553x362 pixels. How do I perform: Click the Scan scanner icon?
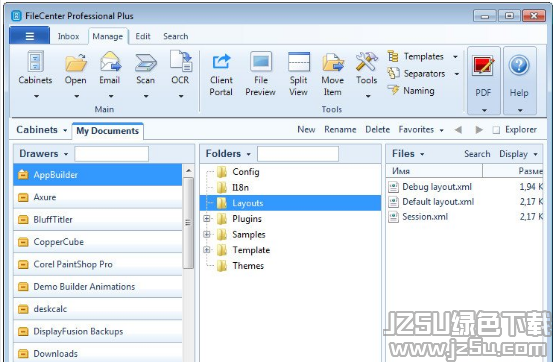[x=145, y=62]
